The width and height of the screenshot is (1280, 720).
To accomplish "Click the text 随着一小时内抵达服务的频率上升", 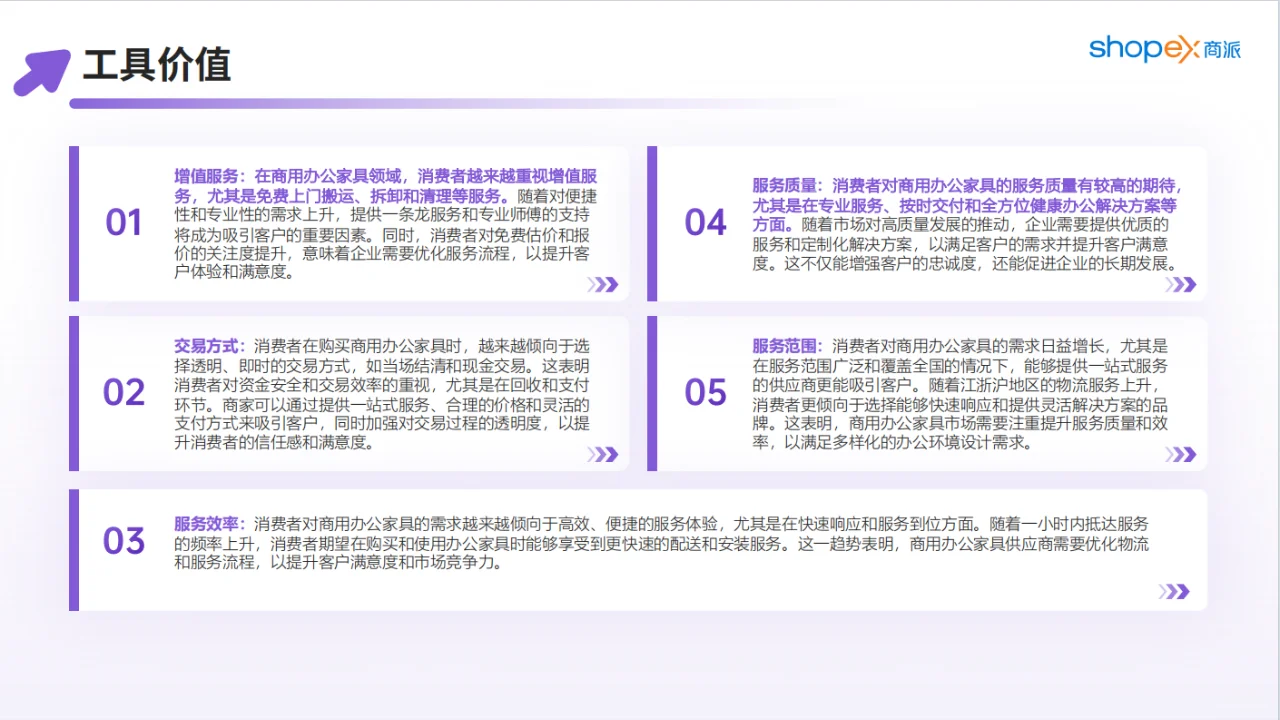I will click(x=660, y=534).
